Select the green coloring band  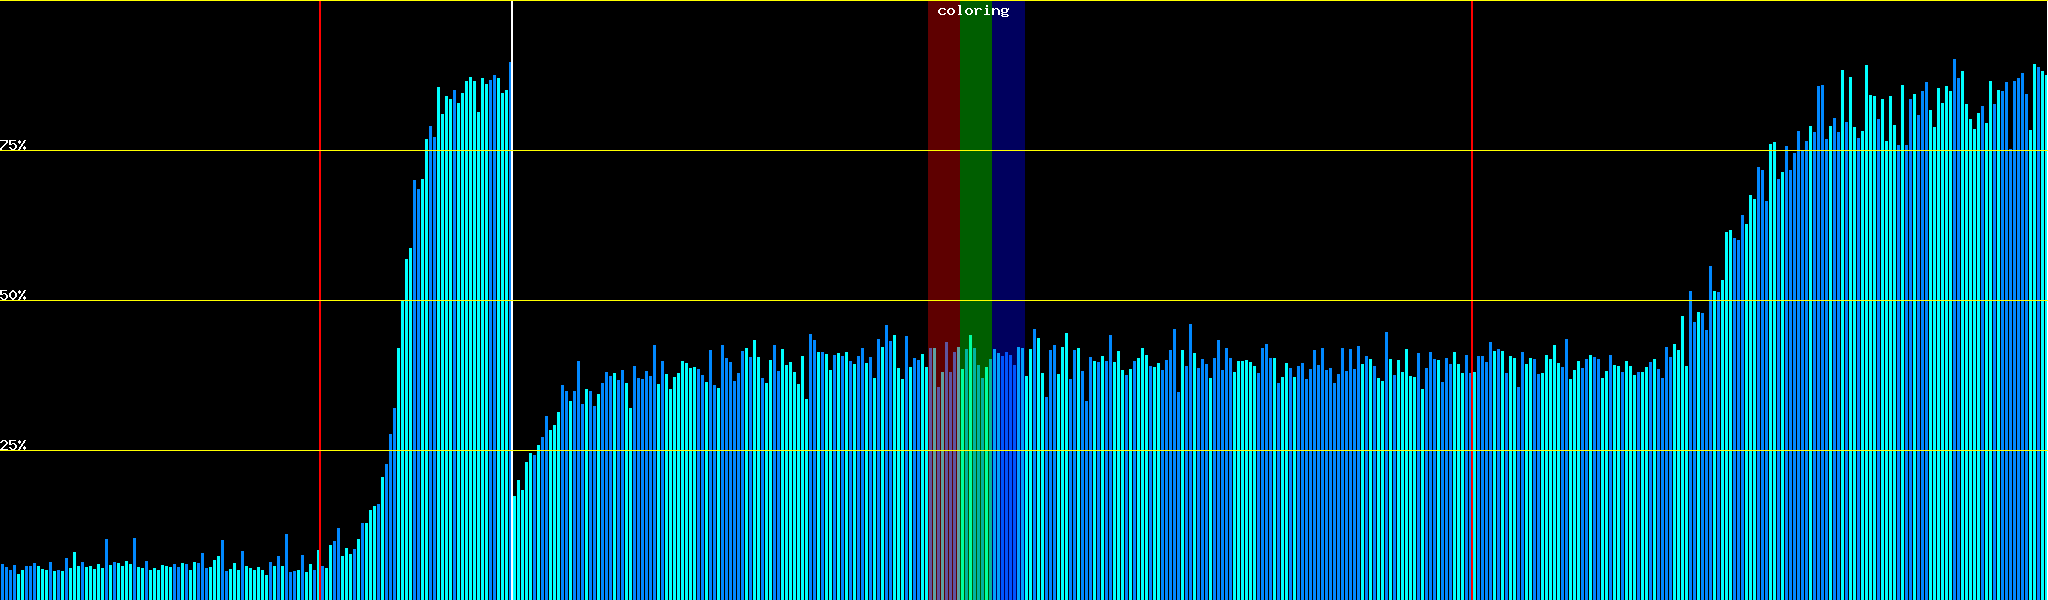point(975,200)
